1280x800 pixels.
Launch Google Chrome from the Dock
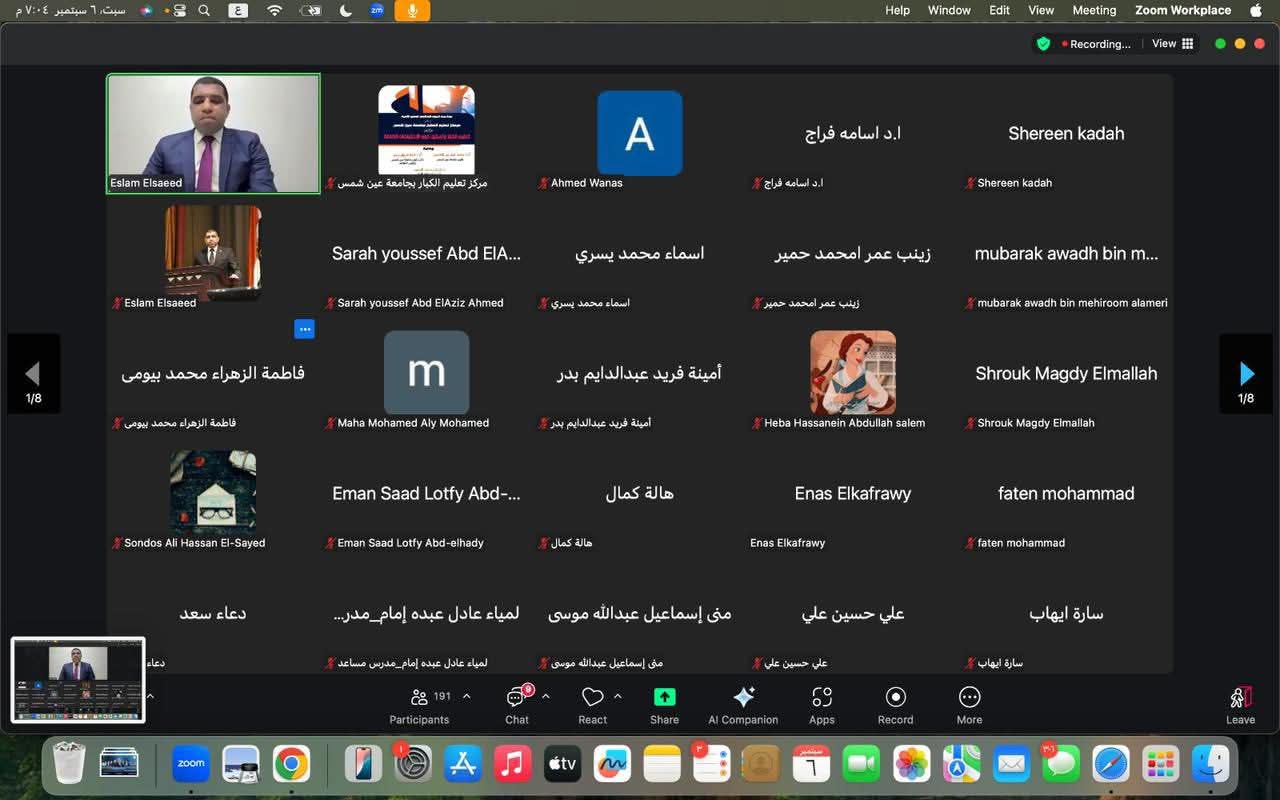tap(289, 763)
